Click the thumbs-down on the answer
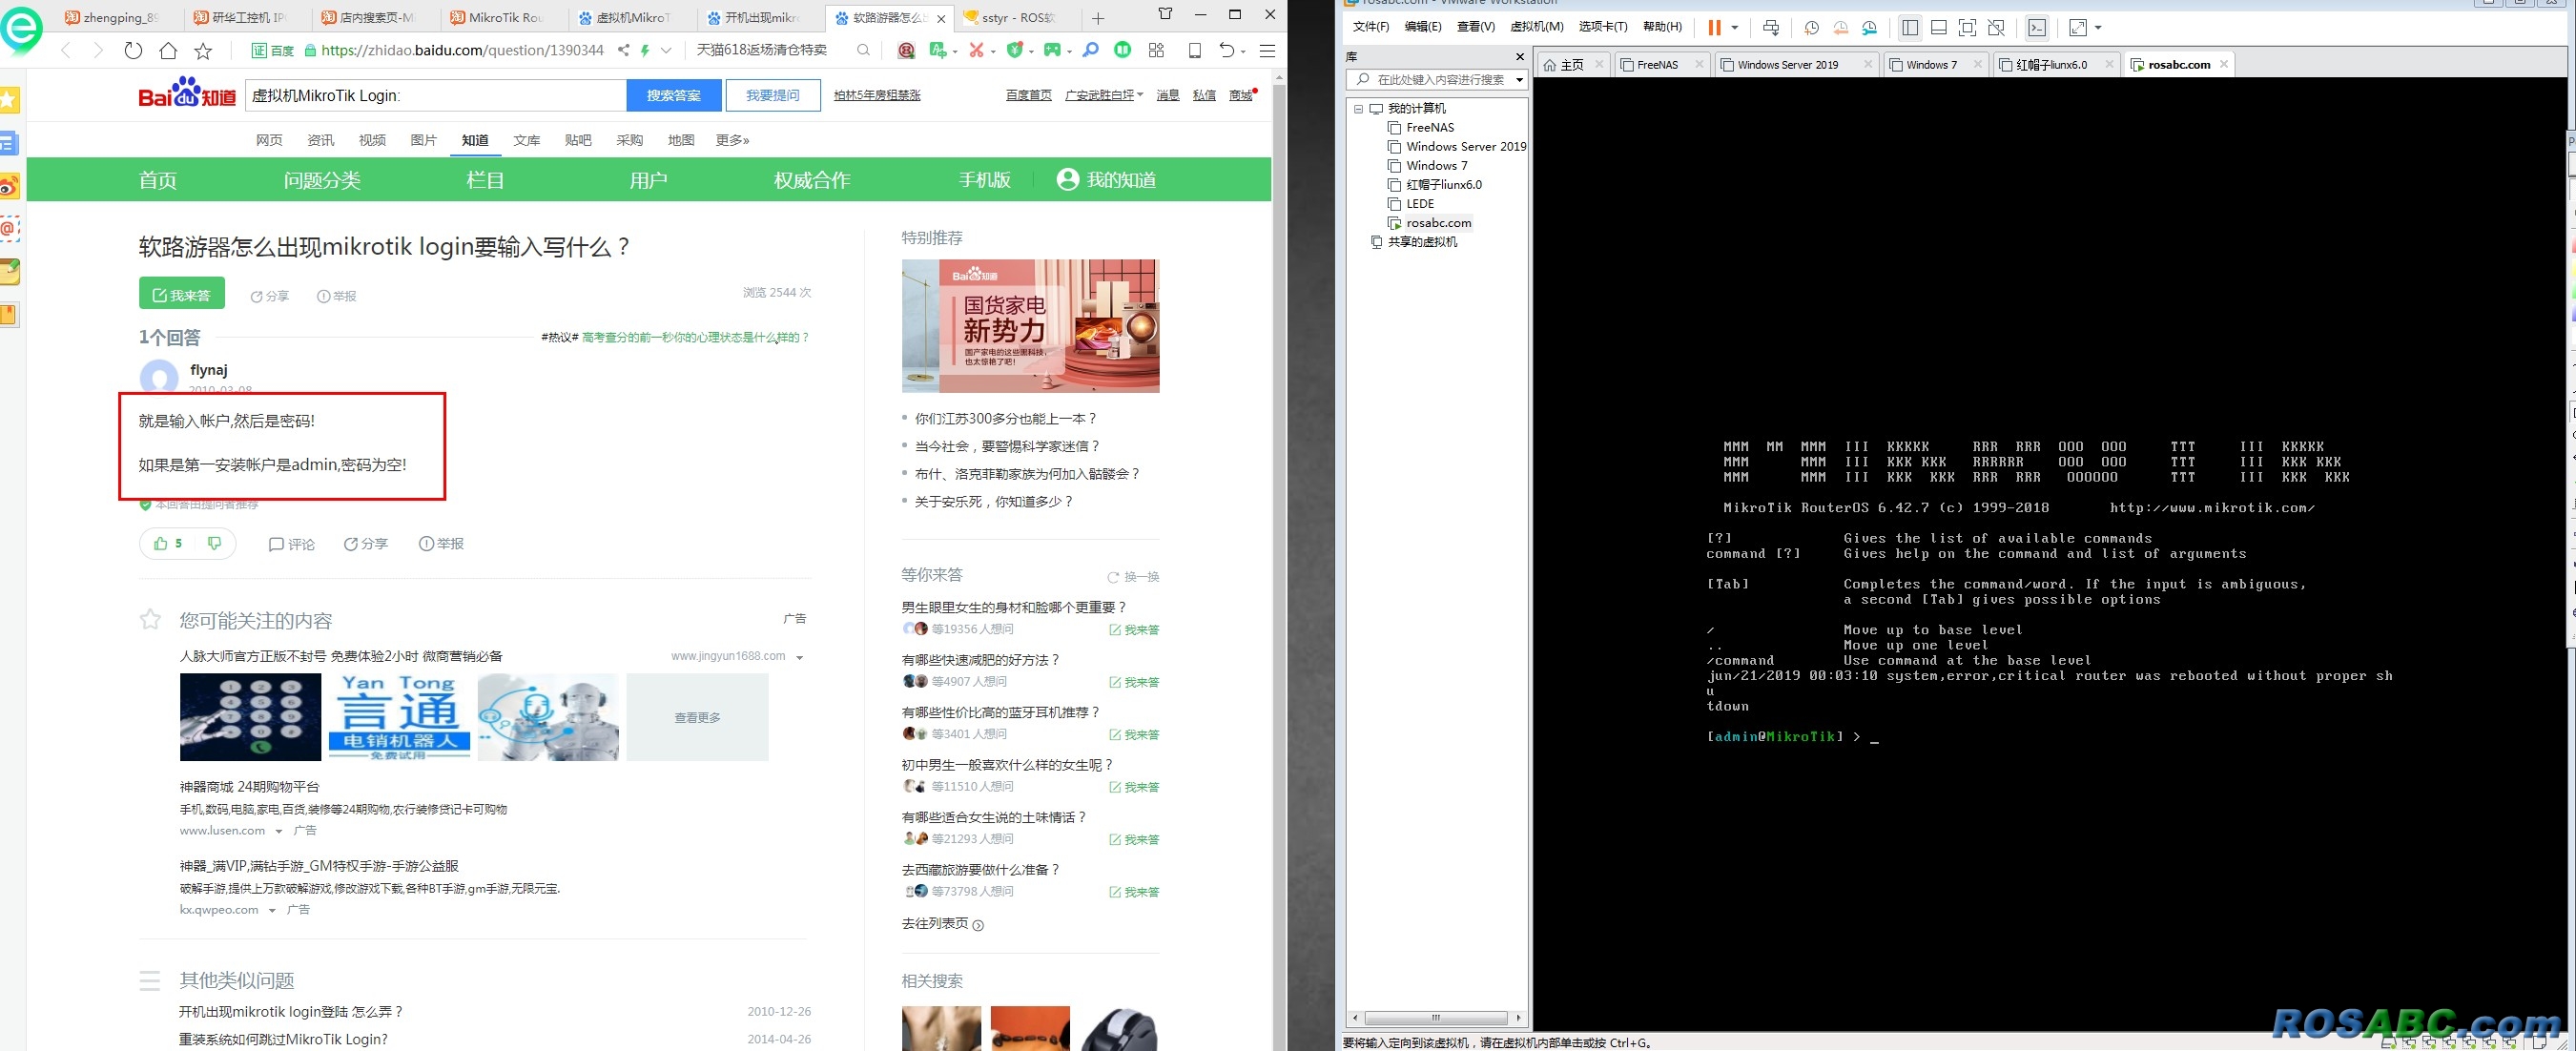This screenshot has width=2576, height=1051. [214, 543]
